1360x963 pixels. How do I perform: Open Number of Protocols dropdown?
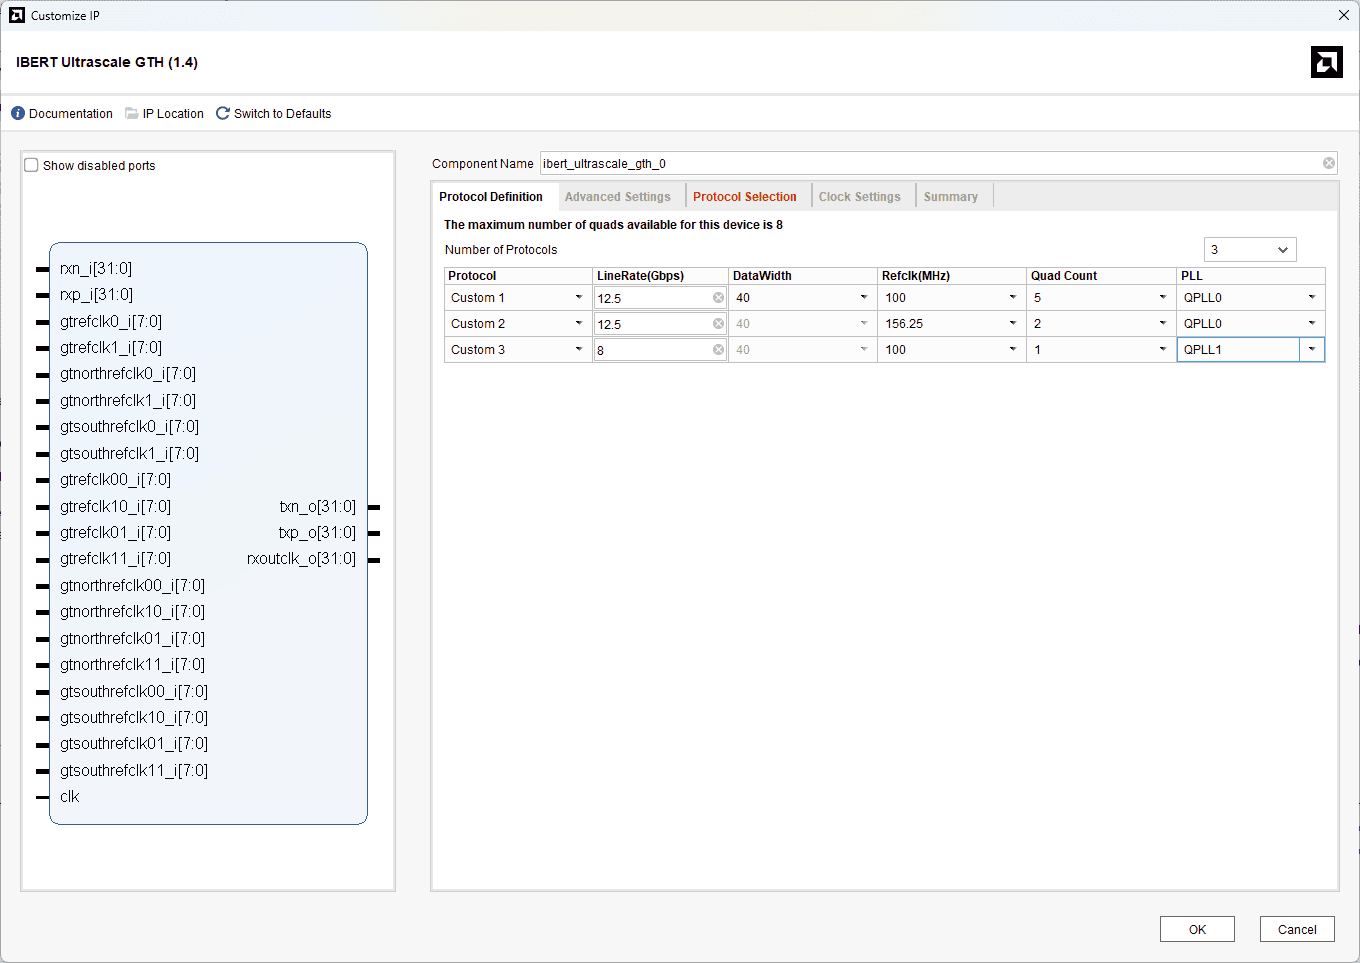click(1250, 250)
